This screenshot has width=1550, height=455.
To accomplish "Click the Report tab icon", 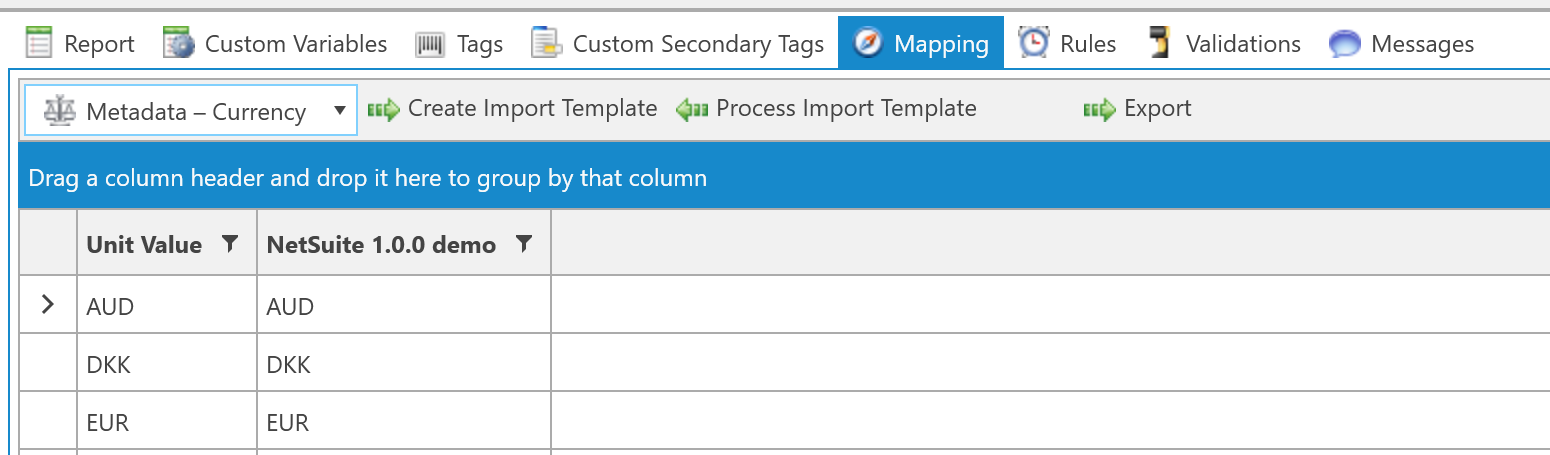I will (x=39, y=44).
